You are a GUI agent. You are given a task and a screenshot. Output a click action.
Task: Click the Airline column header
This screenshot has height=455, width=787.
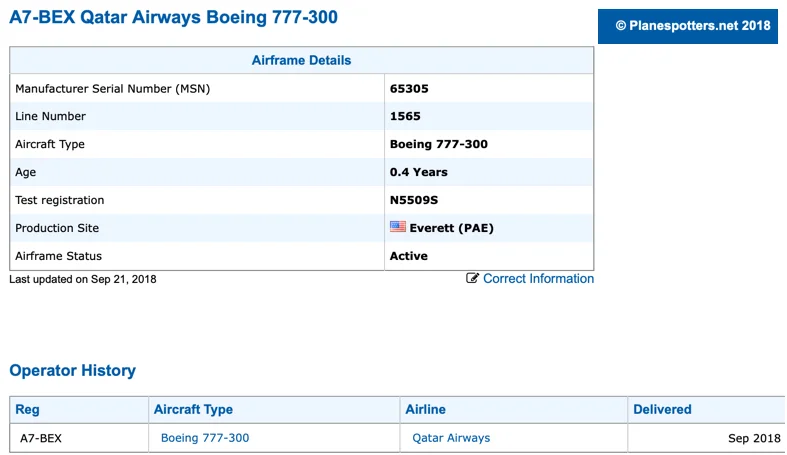(425, 409)
